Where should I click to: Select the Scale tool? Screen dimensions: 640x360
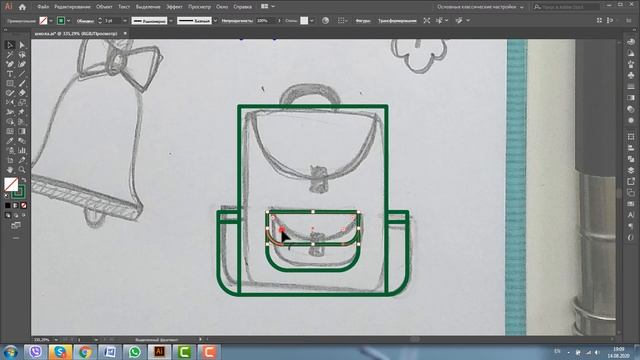click(x=22, y=102)
